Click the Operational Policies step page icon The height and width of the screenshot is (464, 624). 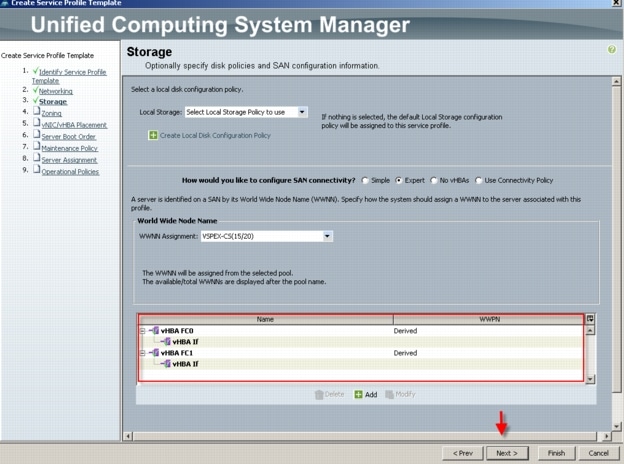point(37,169)
